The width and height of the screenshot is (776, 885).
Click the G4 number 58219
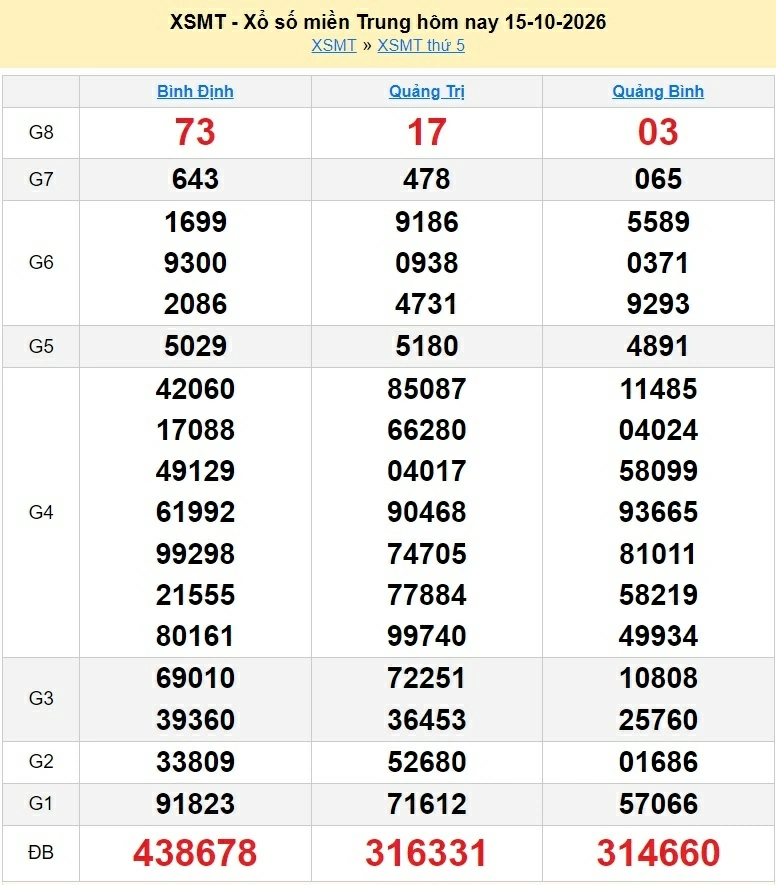658,595
